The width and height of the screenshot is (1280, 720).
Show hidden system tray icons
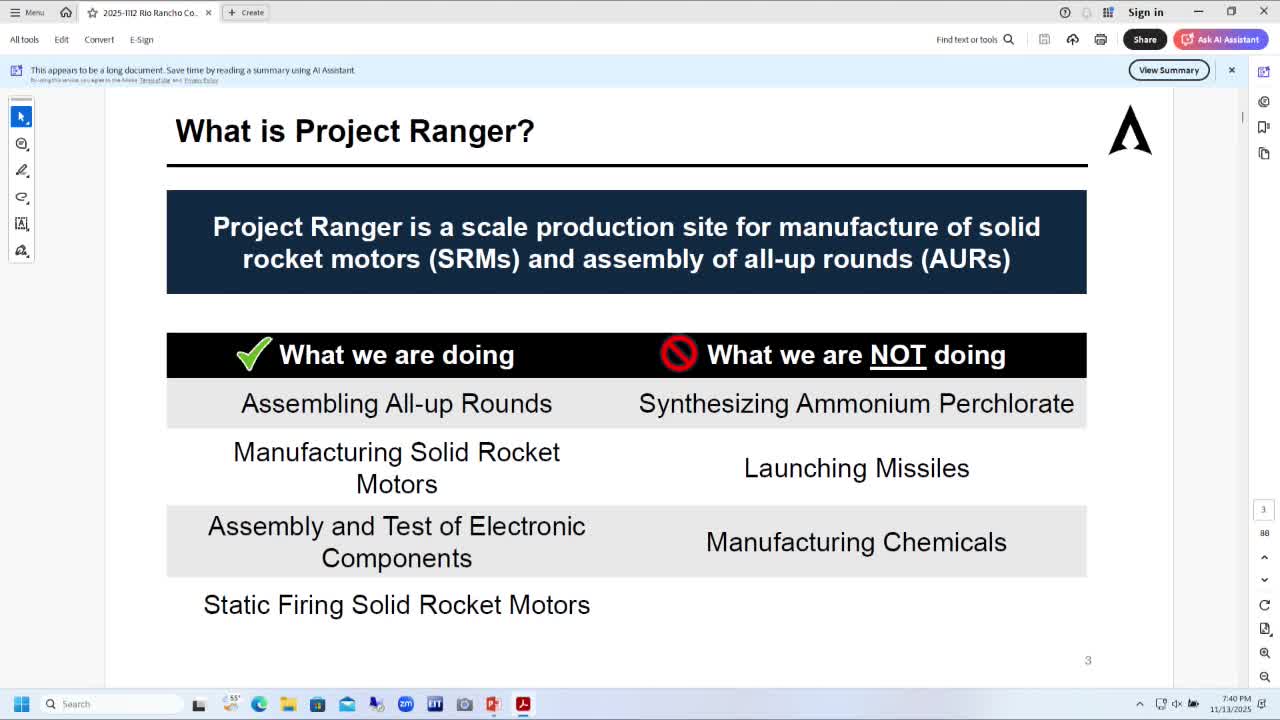(x=1139, y=704)
